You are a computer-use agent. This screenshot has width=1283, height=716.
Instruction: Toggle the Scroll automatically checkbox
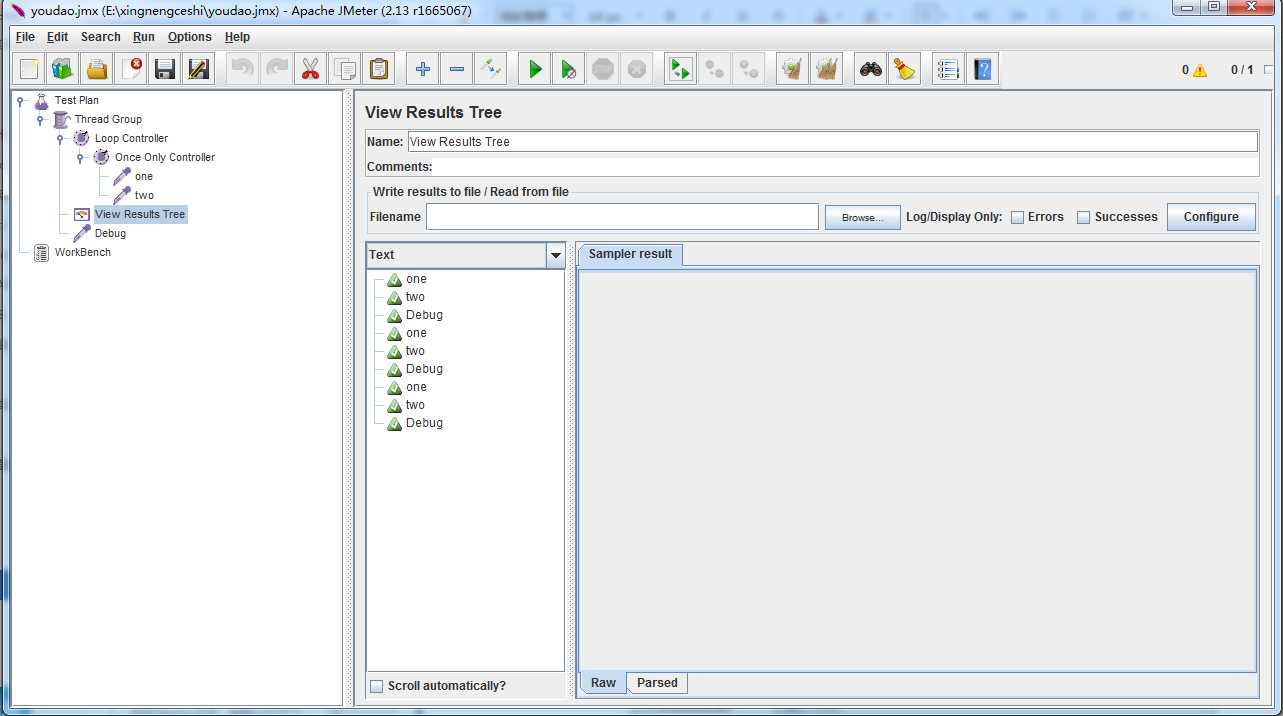pos(377,686)
